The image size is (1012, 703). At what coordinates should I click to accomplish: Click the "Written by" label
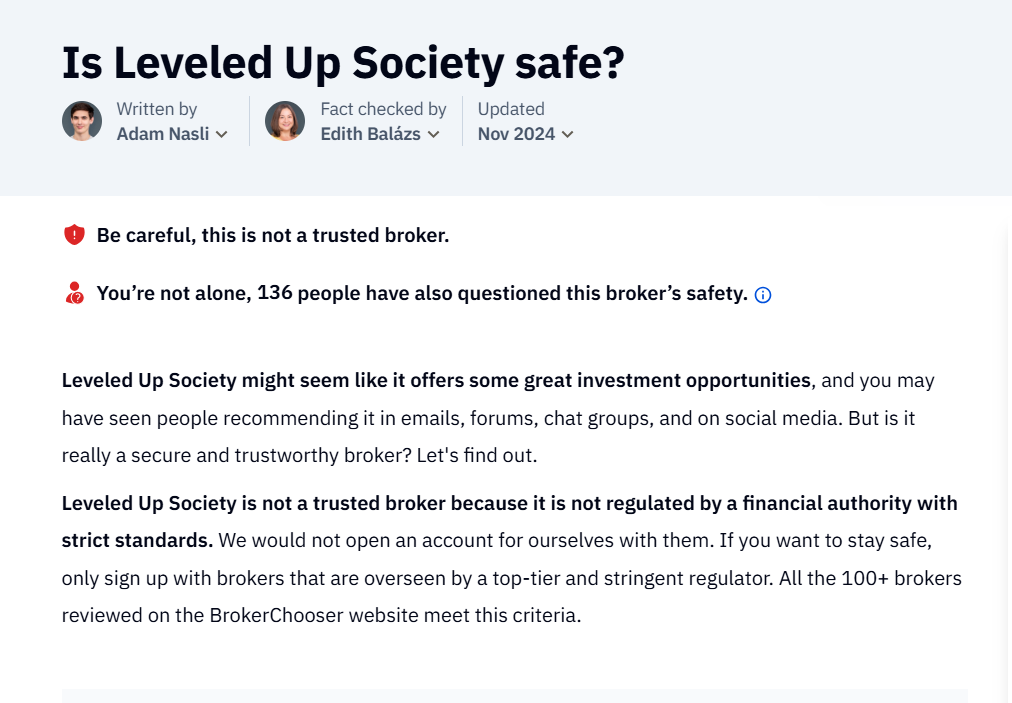point(157,109)
